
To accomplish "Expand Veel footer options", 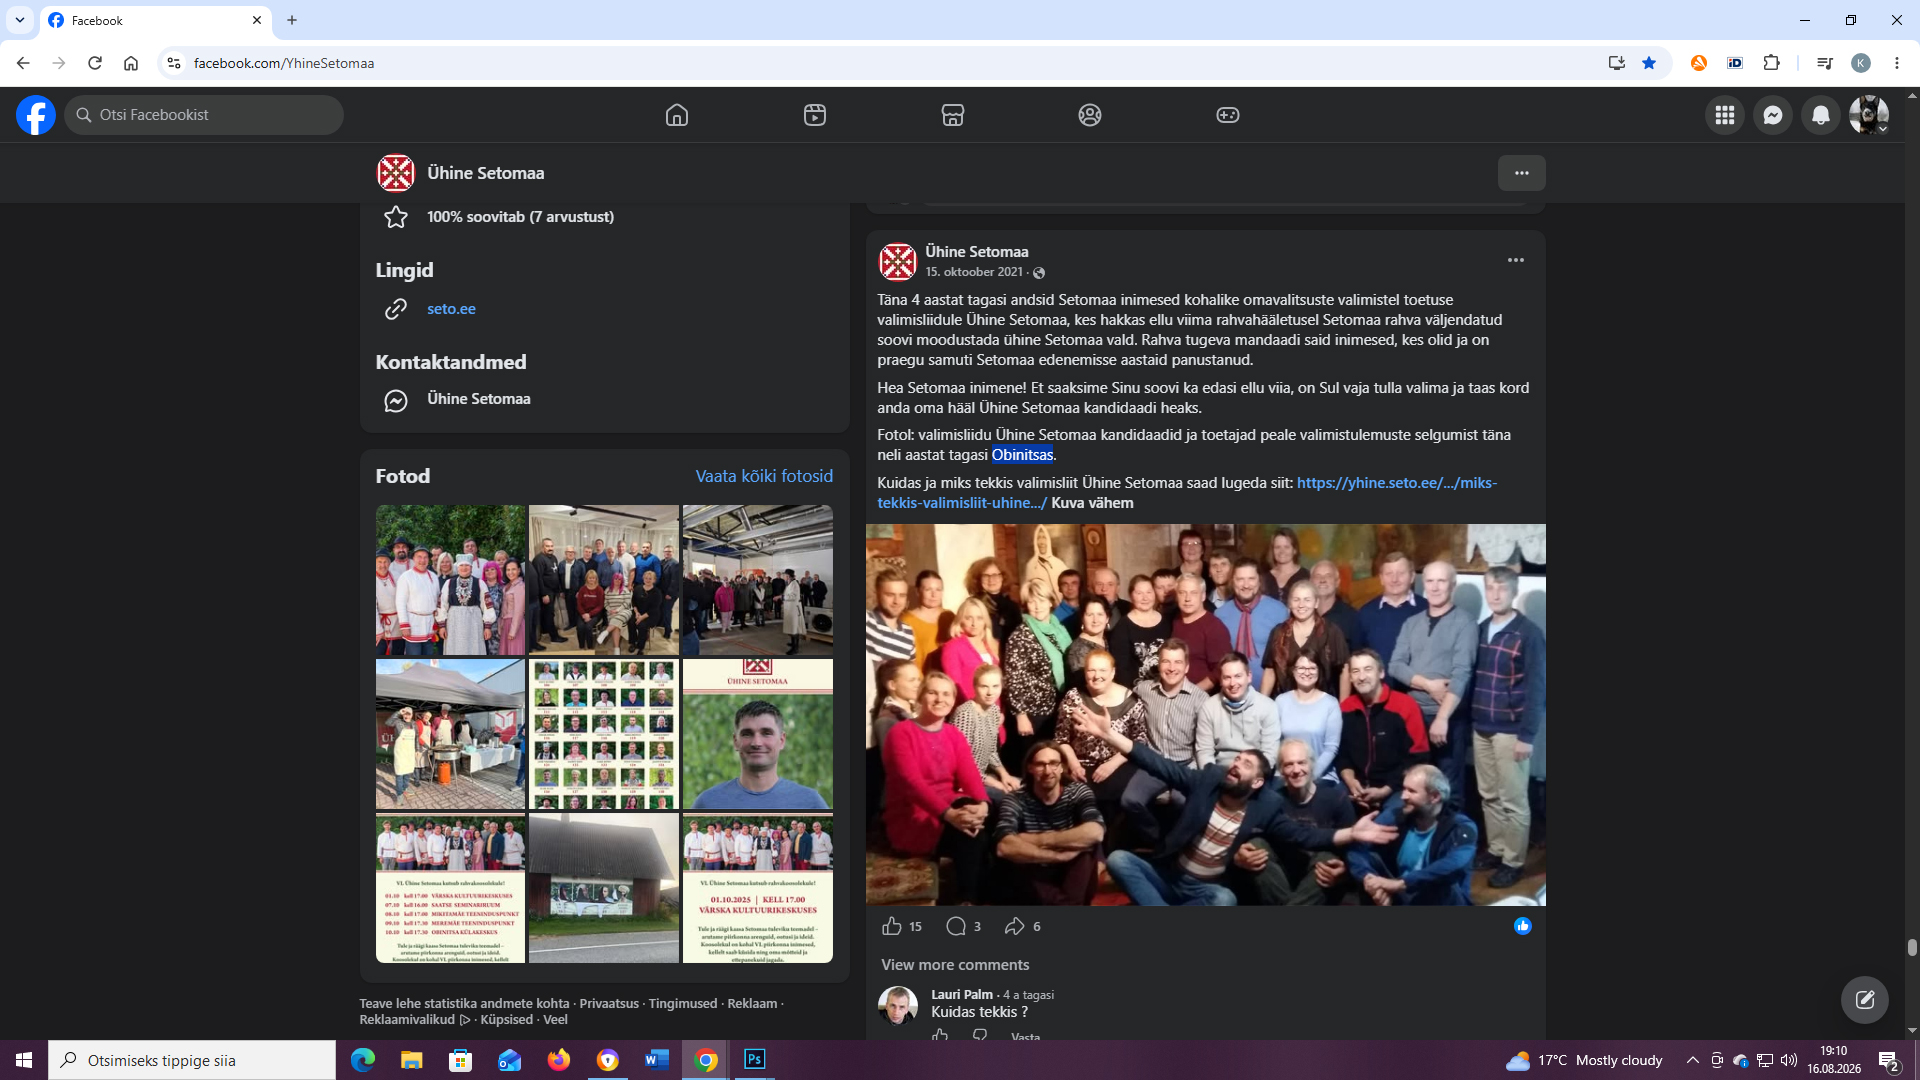I will 555,1020.
